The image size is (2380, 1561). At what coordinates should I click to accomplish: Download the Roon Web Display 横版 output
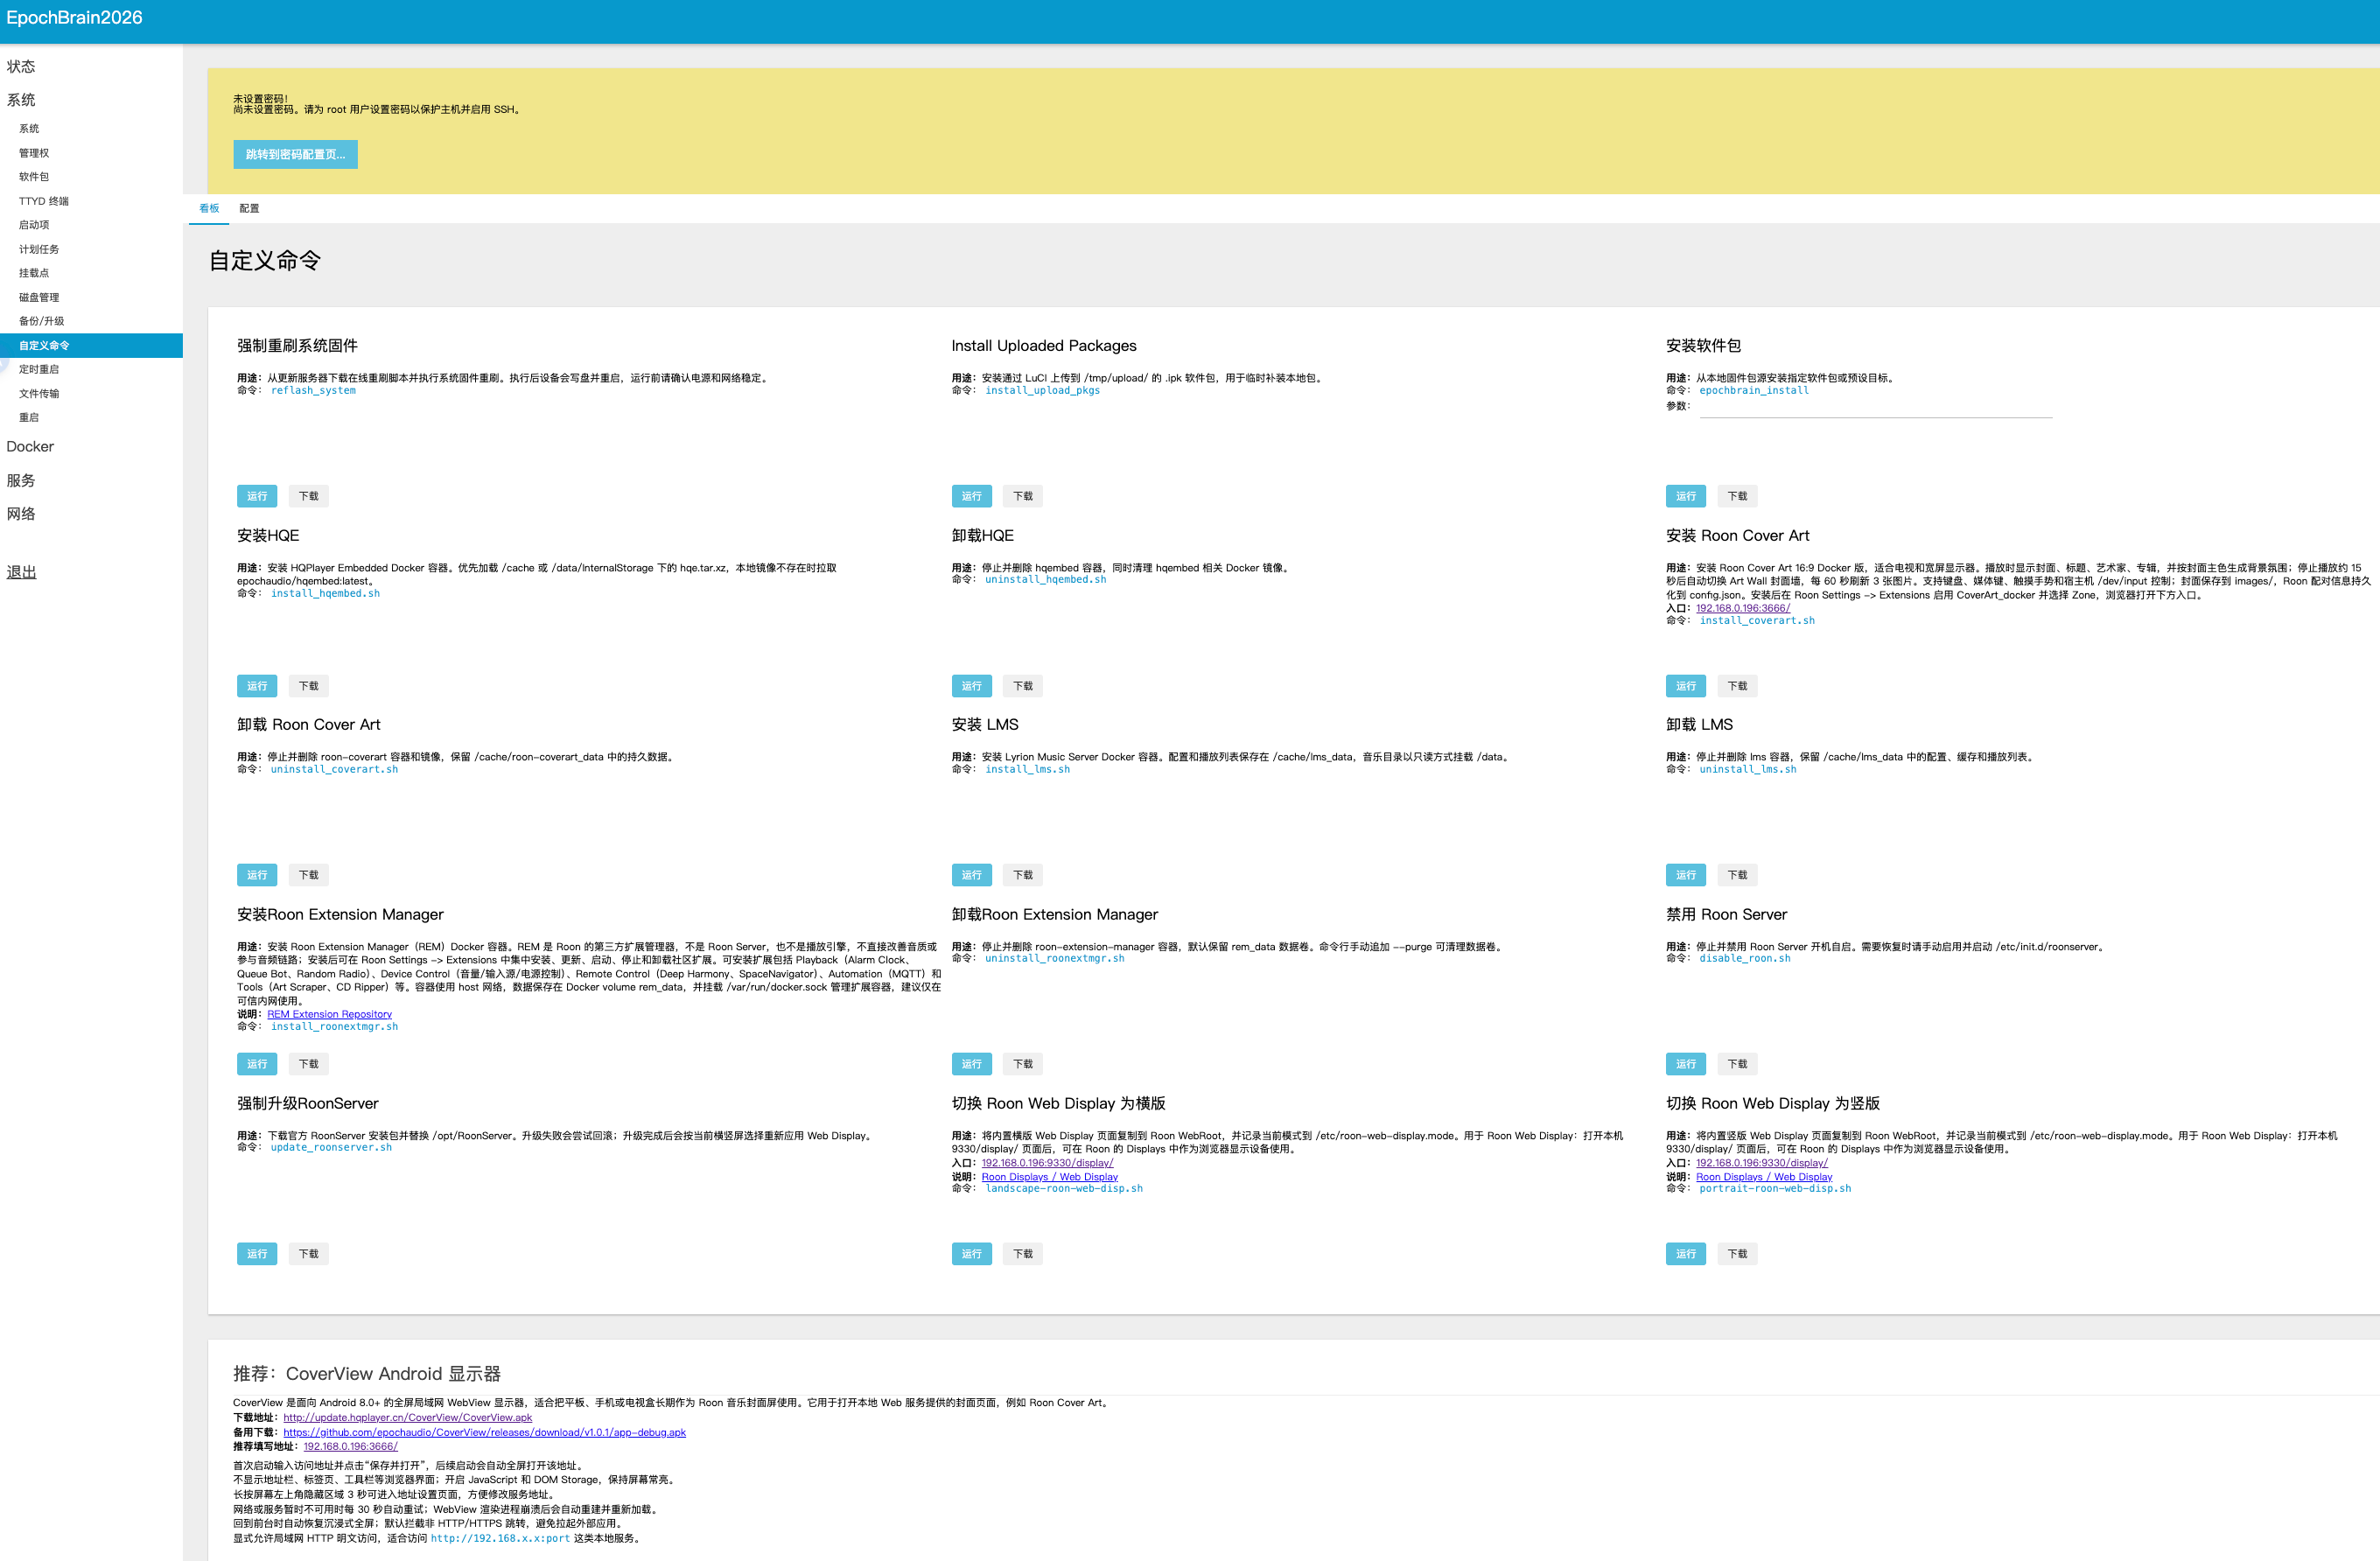pyautogui.click(x=1022, y=1254)
